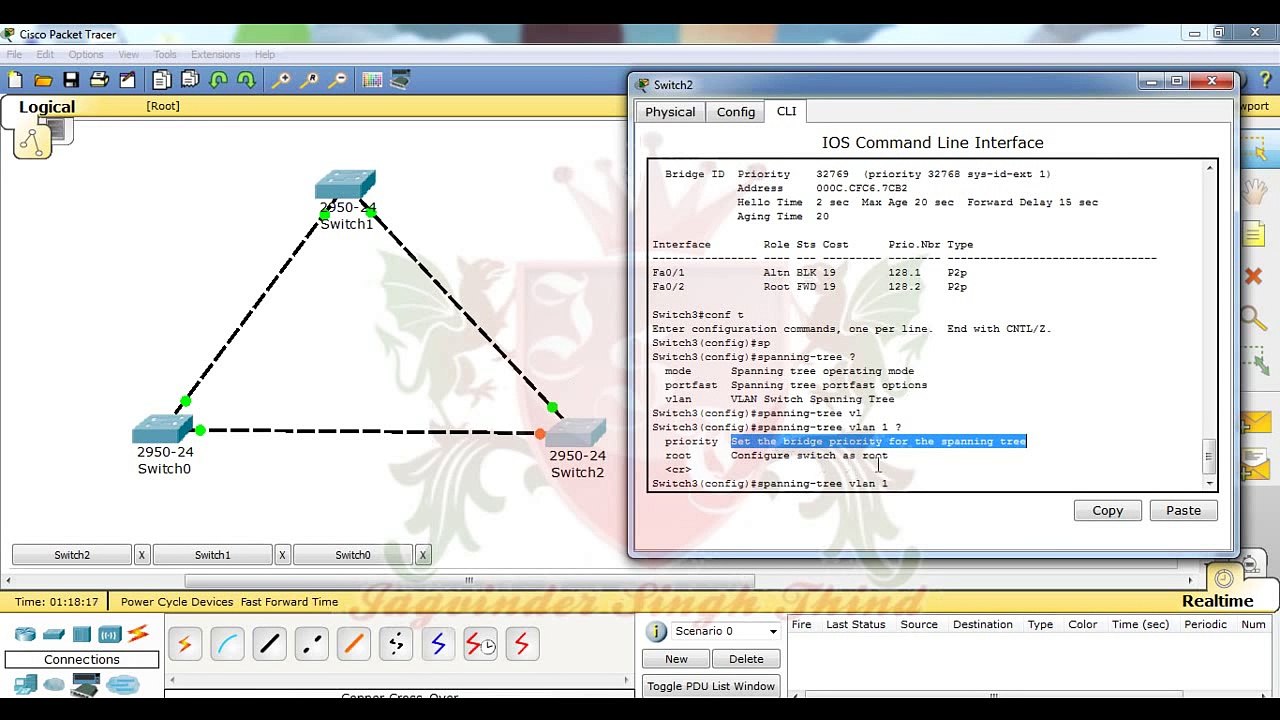Open the View menu
This screenshot has width=1280, height=720.
coord(129,54)
